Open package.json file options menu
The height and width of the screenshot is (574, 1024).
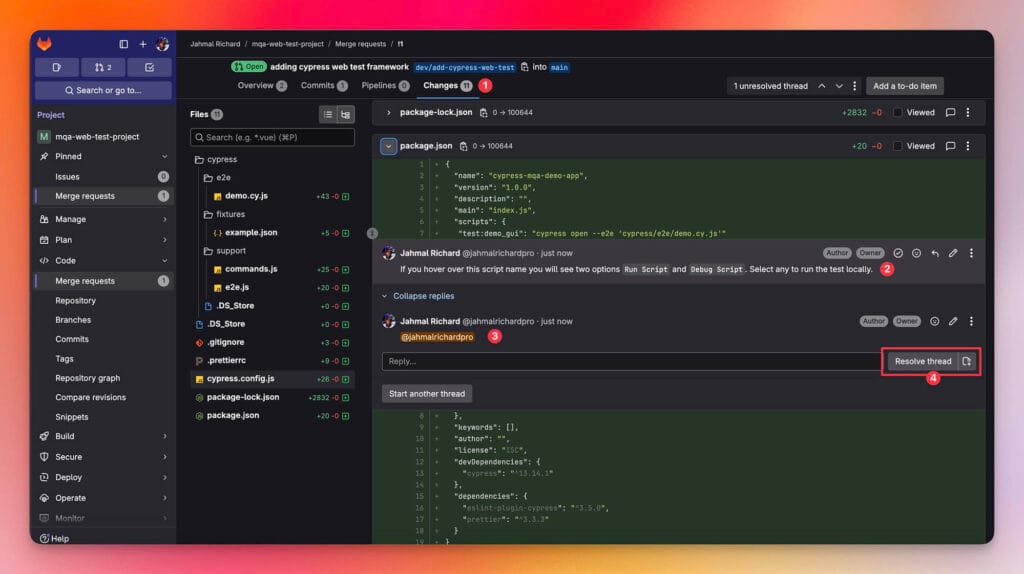(x=968, y=146)
